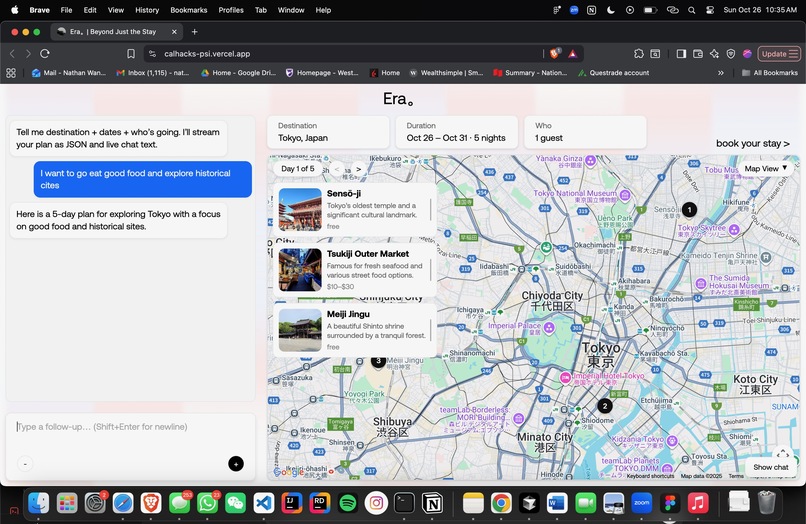Open Brave Wallet icon
The image size is (806, 524).
click(698, 53)
